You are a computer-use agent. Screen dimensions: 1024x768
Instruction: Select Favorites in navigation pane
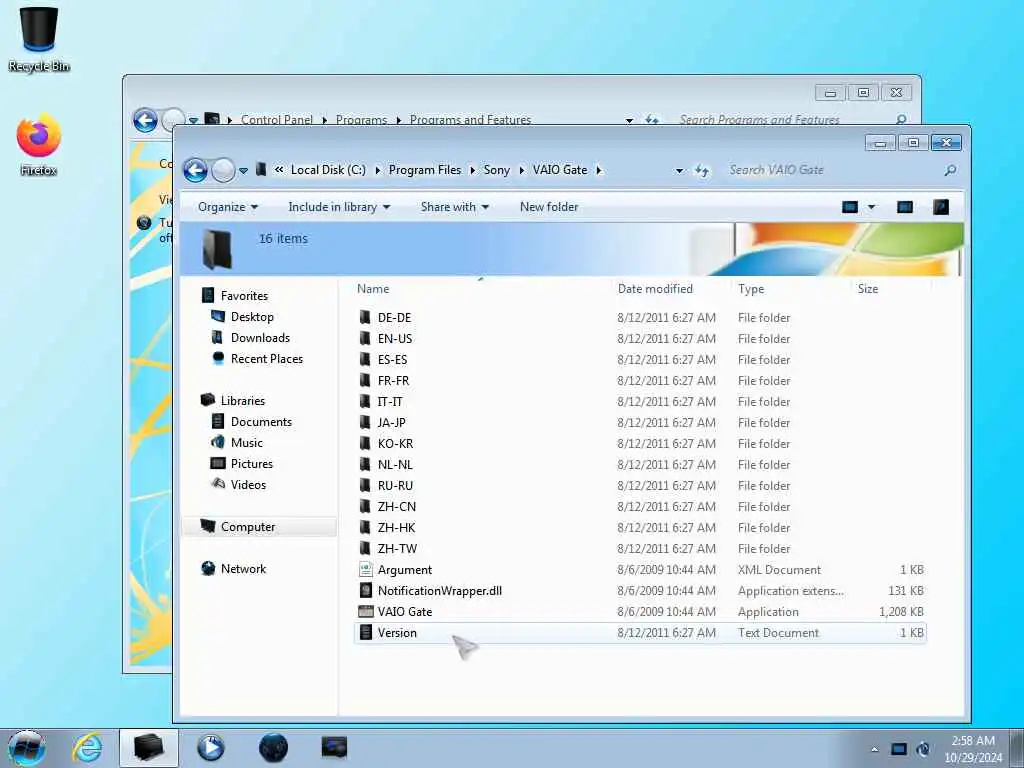(244, 296)
